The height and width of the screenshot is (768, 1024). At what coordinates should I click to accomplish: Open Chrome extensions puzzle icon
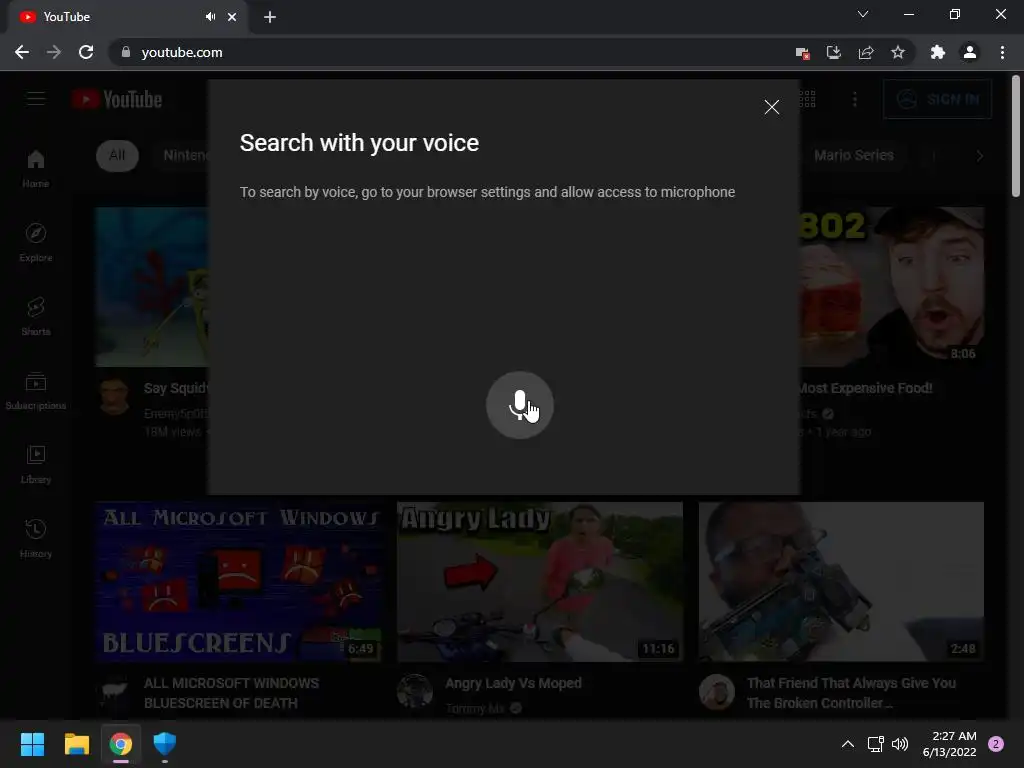tap(938, 52)
